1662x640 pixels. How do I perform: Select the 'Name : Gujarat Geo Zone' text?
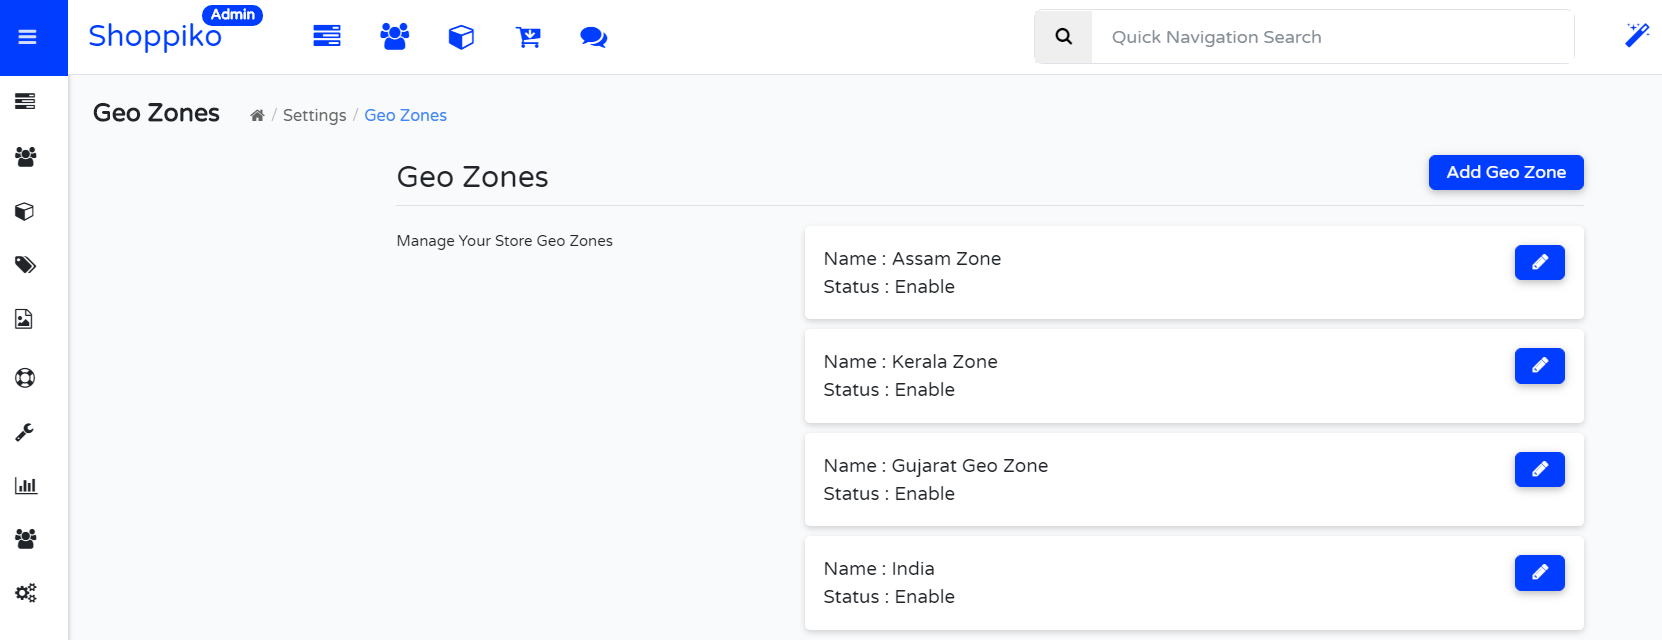pyautogui.click(x=936, y=466)
